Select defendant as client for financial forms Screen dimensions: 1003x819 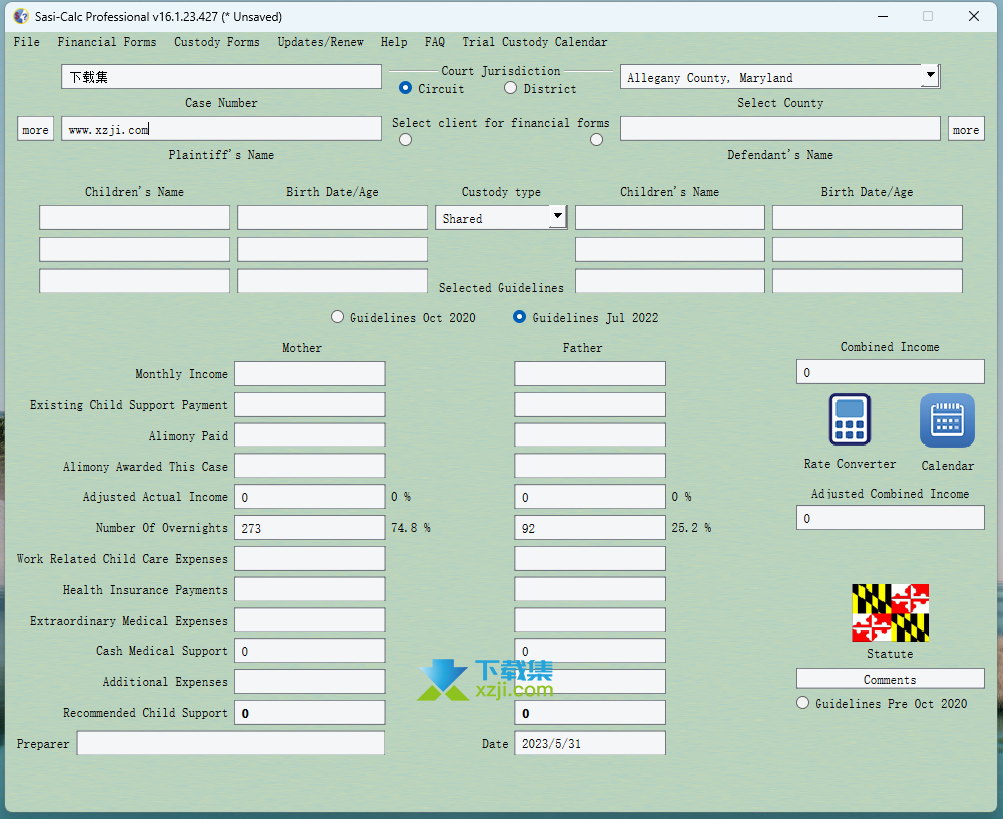(x=596, y=139)
